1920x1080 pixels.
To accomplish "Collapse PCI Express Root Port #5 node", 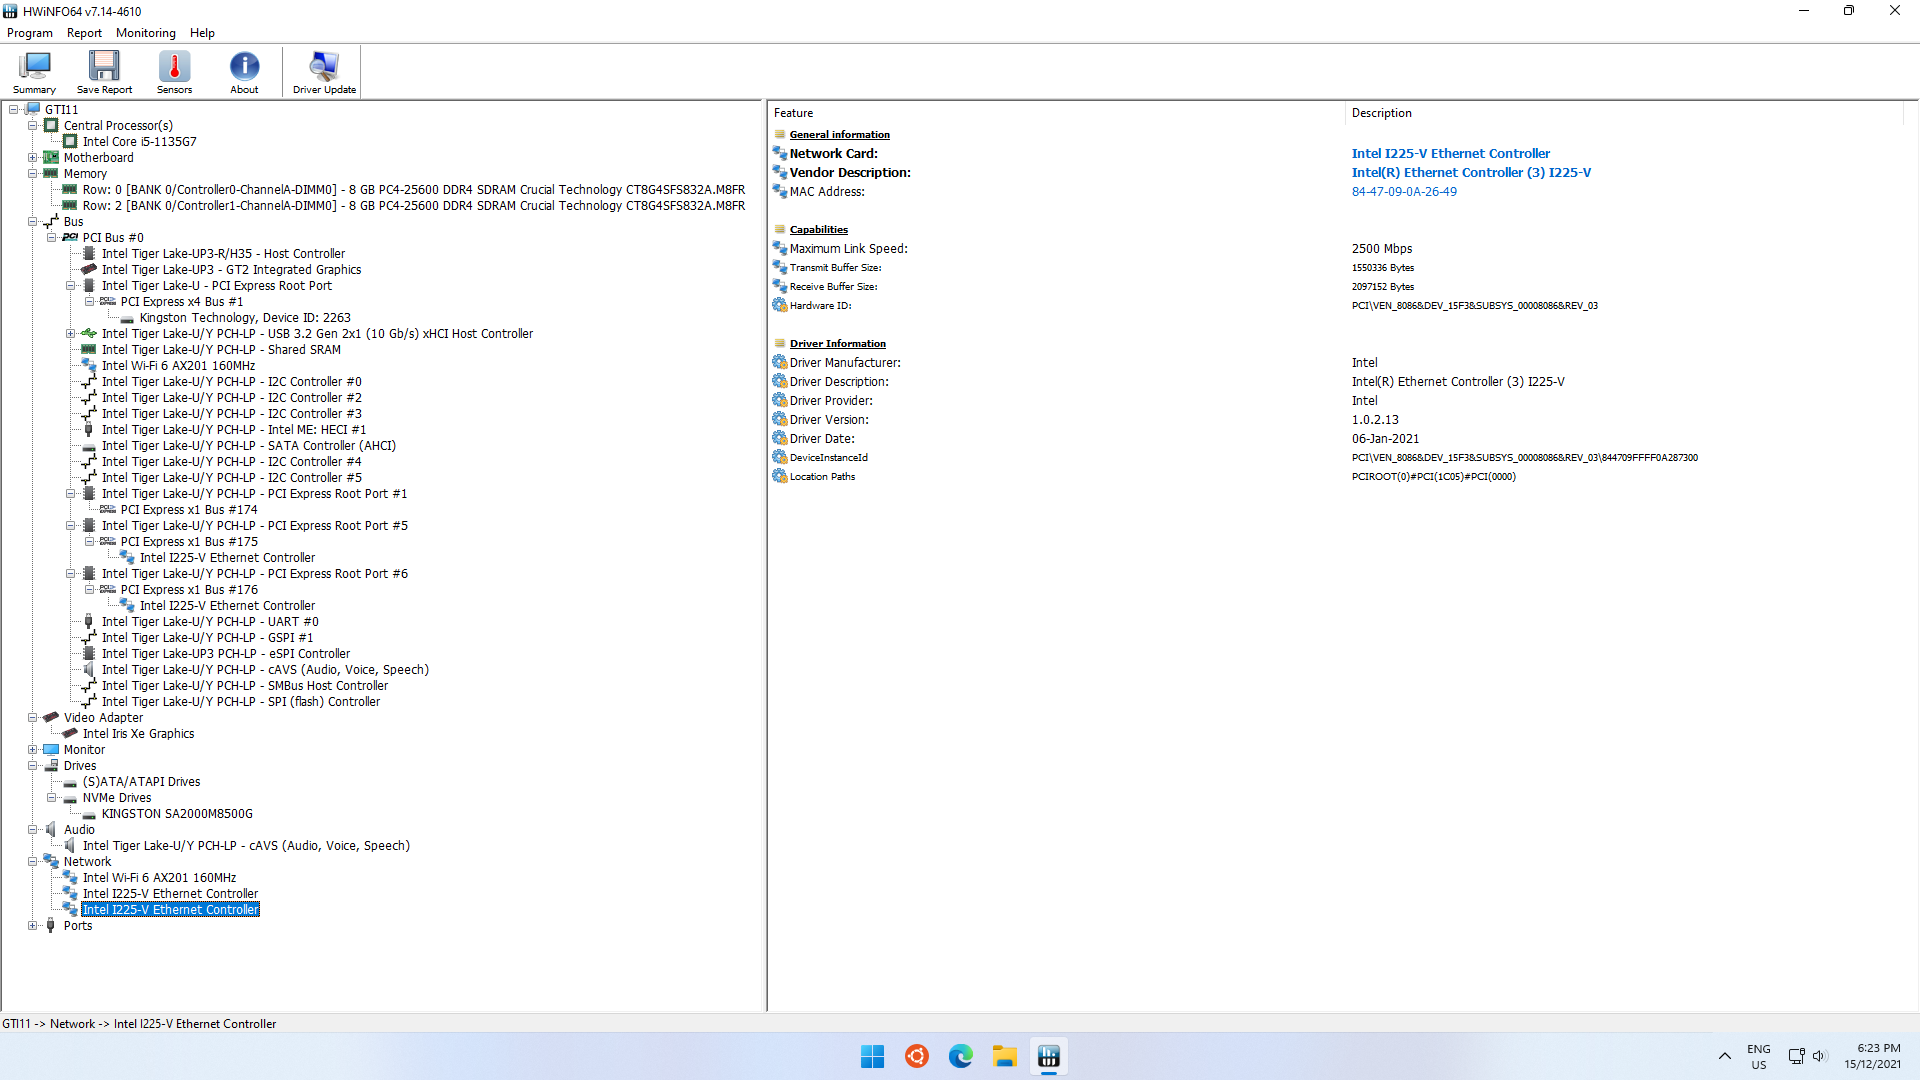I will [x=70, y=526].
